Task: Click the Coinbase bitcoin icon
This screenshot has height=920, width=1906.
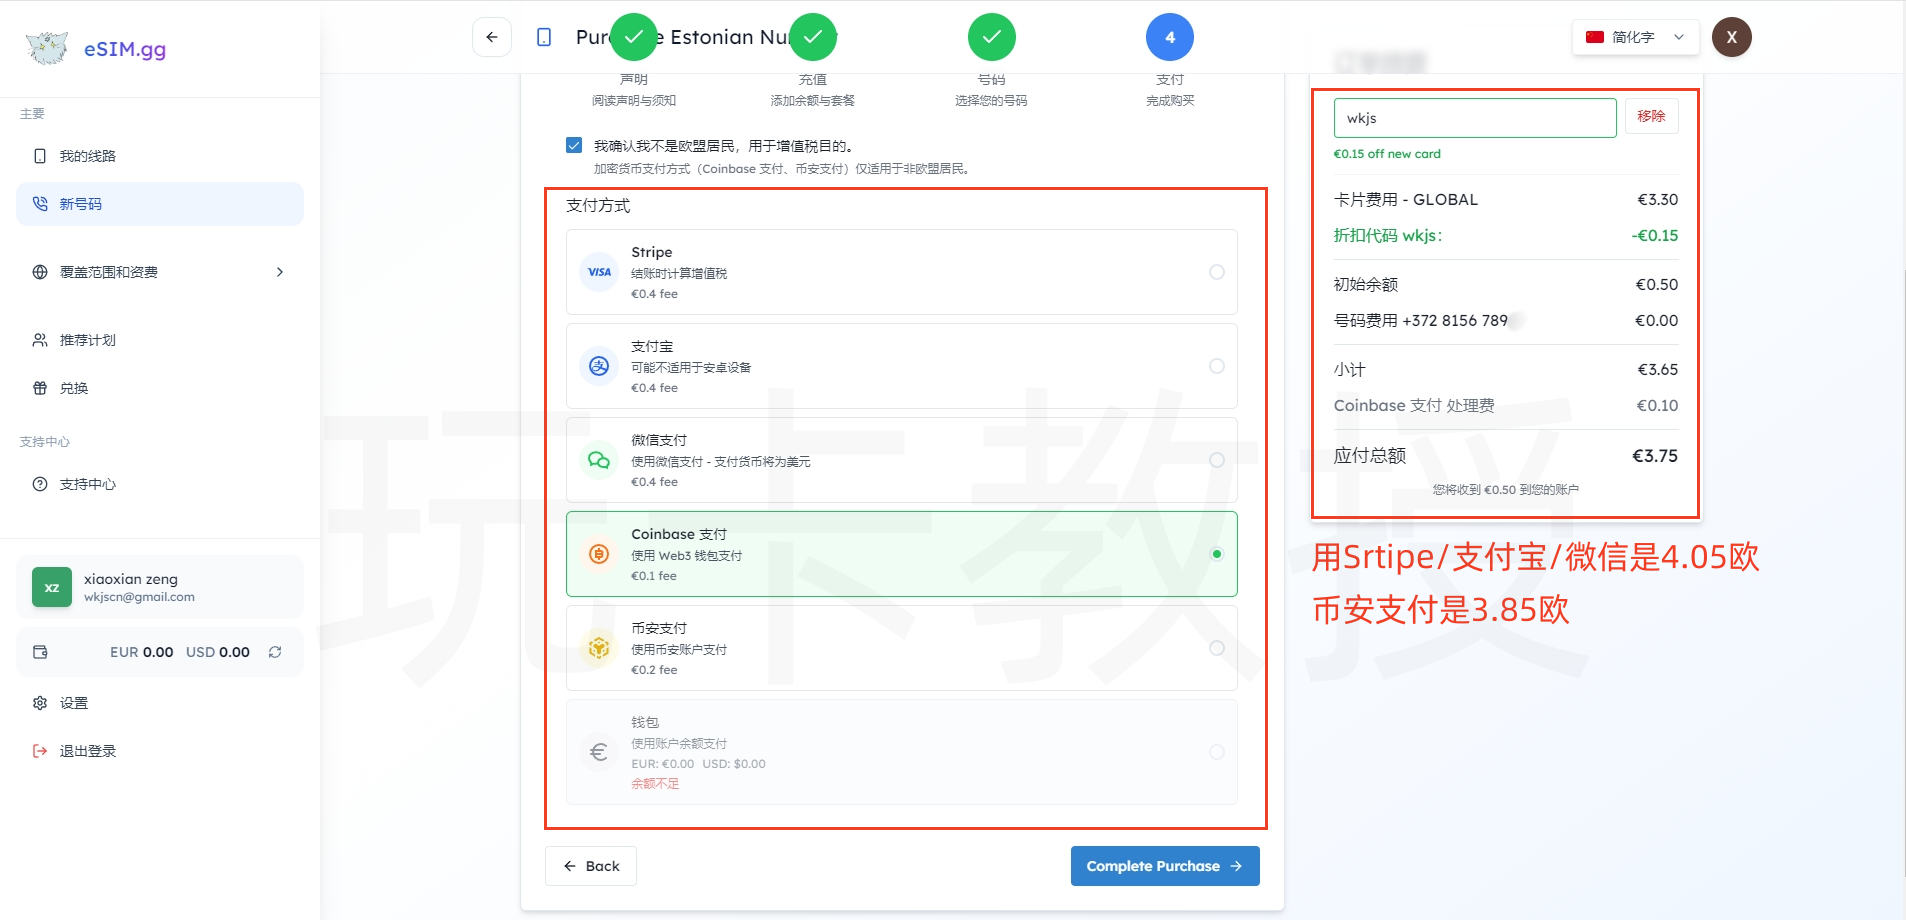Action: coord(599,554)
